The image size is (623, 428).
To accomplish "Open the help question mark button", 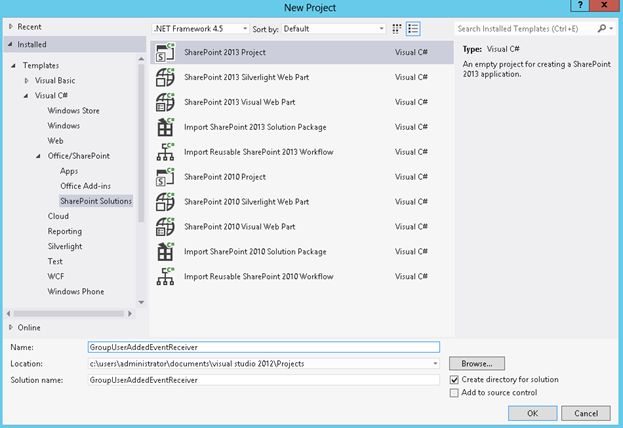I will (580, 6).
